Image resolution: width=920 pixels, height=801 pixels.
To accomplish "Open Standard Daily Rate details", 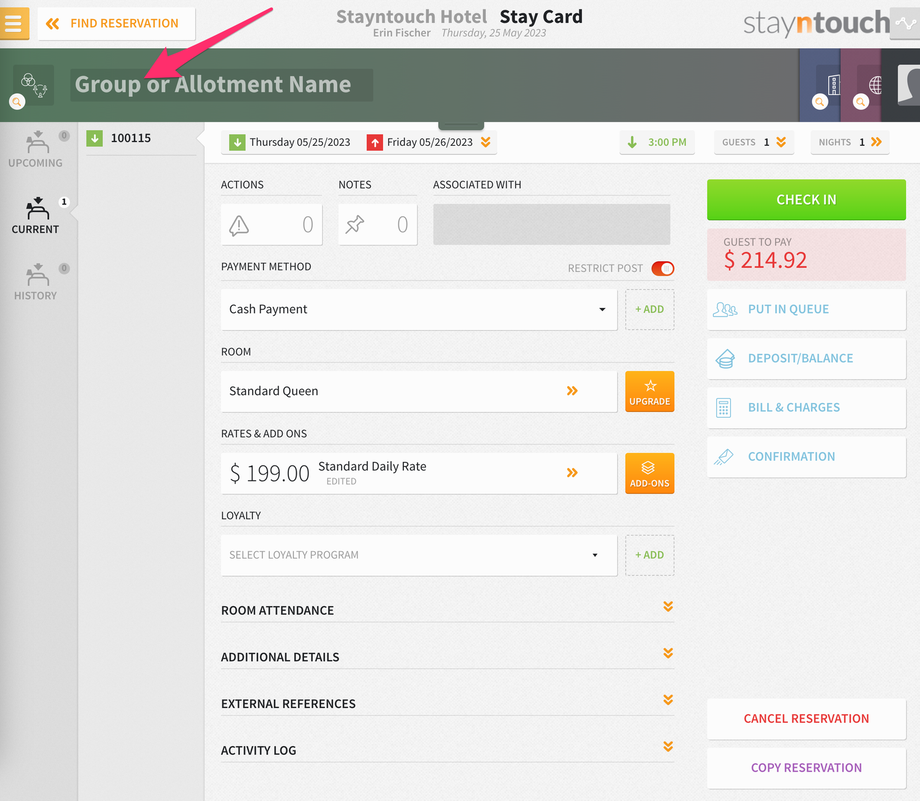I will 419,473.
